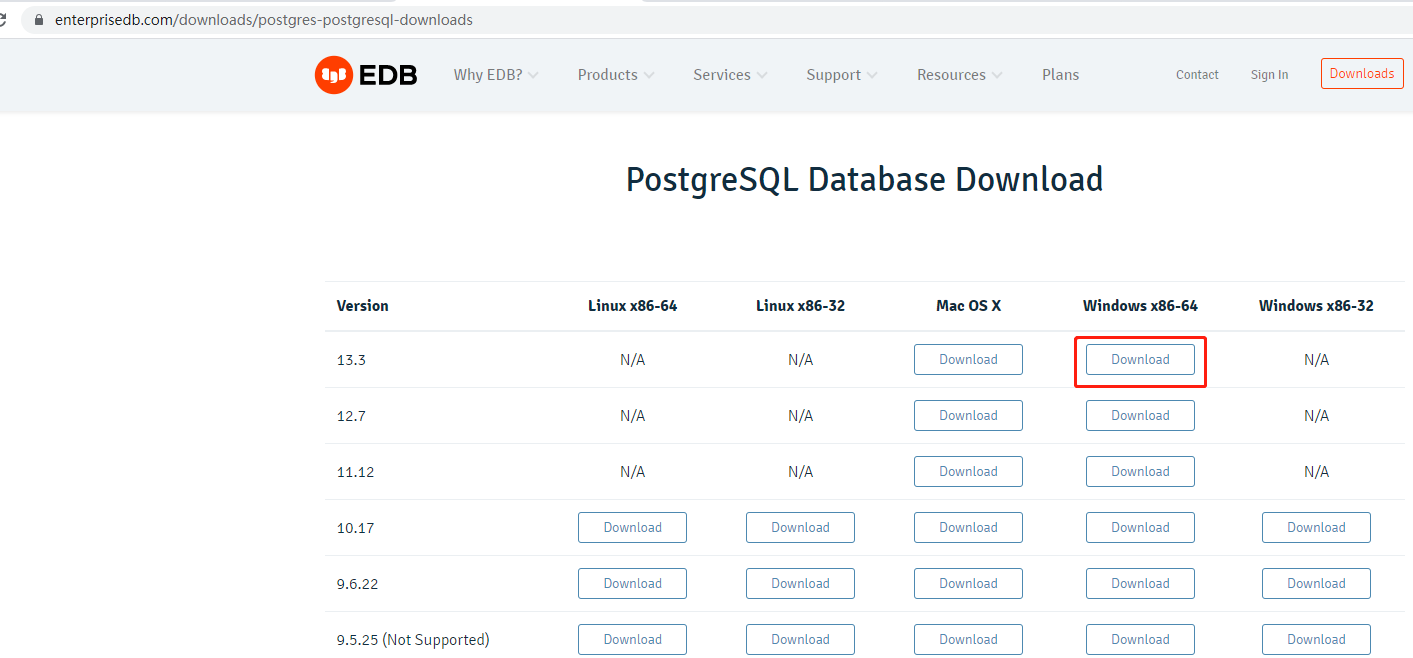Download version 10.17 for Linux x86-32
The height and width of the screenshot is (658, 1413).
(x=800, y=528)
